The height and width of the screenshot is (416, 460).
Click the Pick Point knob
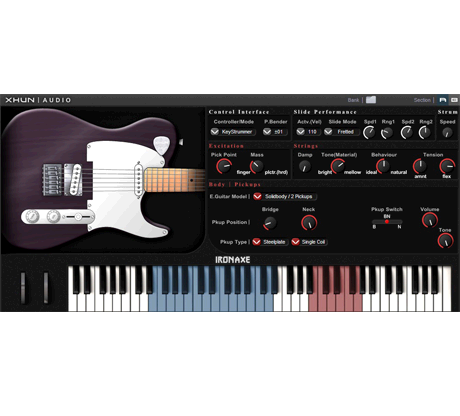coord(224,166)
